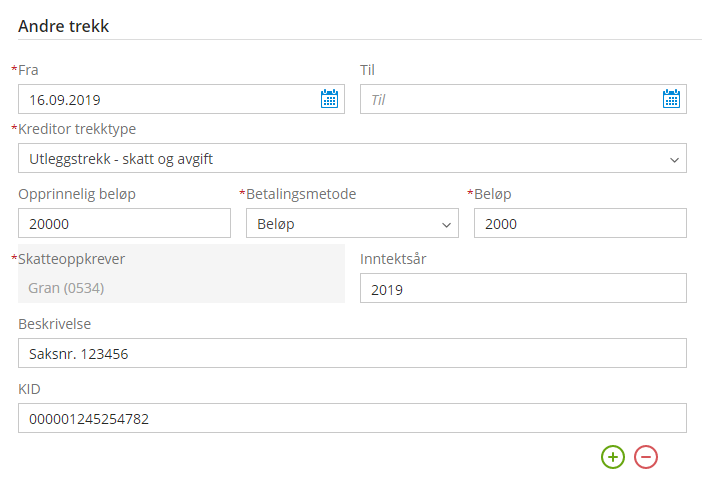This screenshot has width=704, height=489.
Task: Click the disabled Skatteoppkrever Gran (0534) field
Action: click(x=181, y=288)
